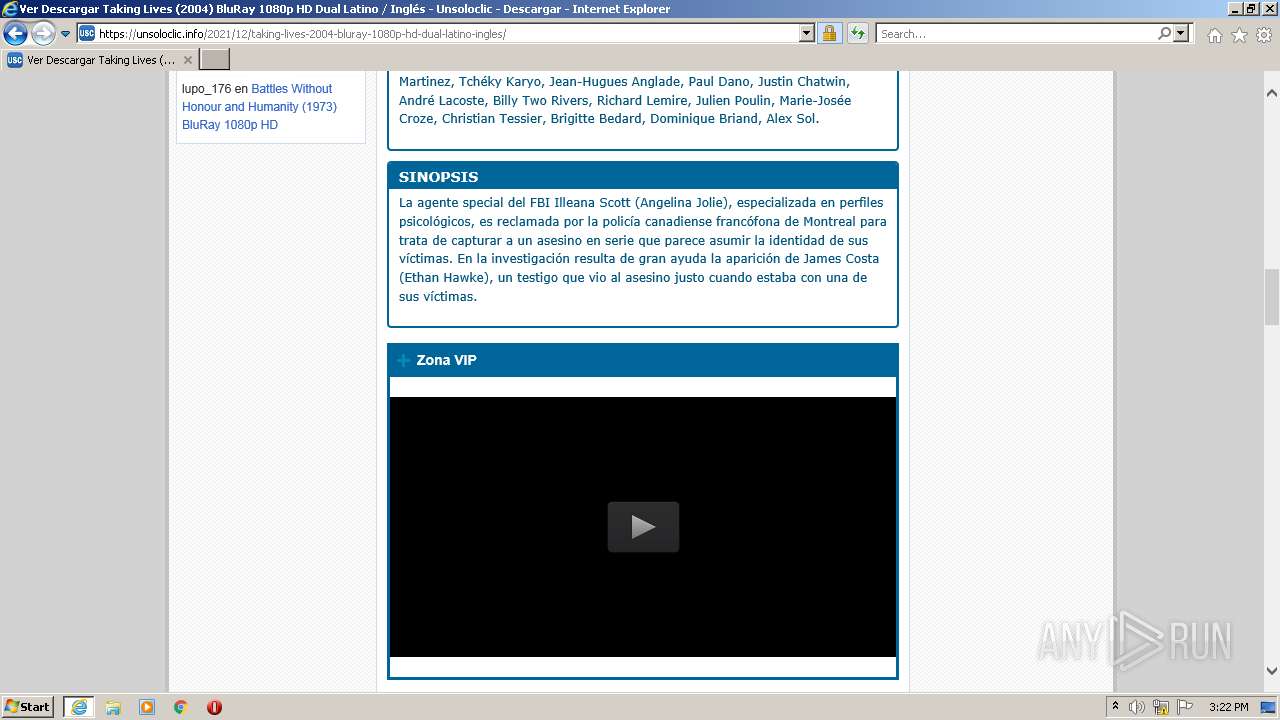Go forward with the browser Forward arrow
Image resolution: width=1280 pixels, height=720 pixels.
(x=43, y=34)
